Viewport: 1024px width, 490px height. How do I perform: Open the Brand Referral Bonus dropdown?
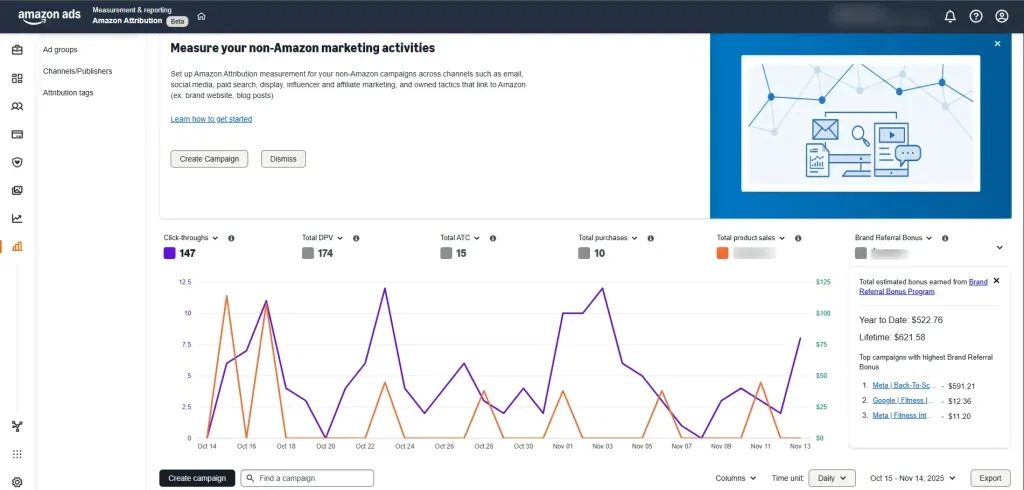click(893, 238)
